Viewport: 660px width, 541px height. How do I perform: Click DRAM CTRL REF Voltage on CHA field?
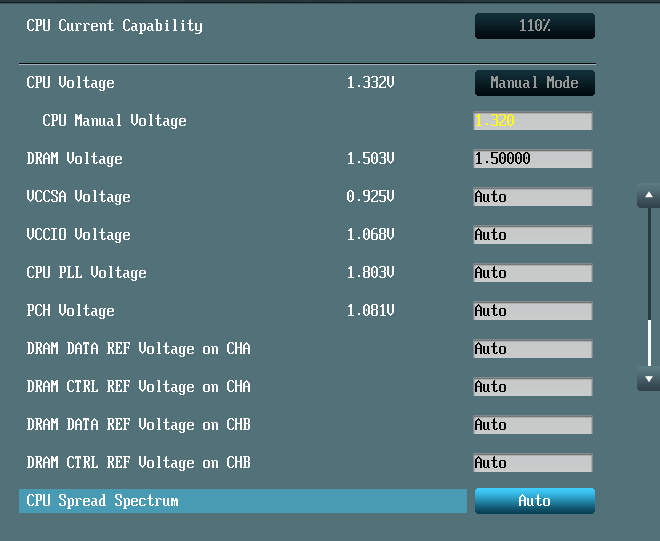(533, 387)
